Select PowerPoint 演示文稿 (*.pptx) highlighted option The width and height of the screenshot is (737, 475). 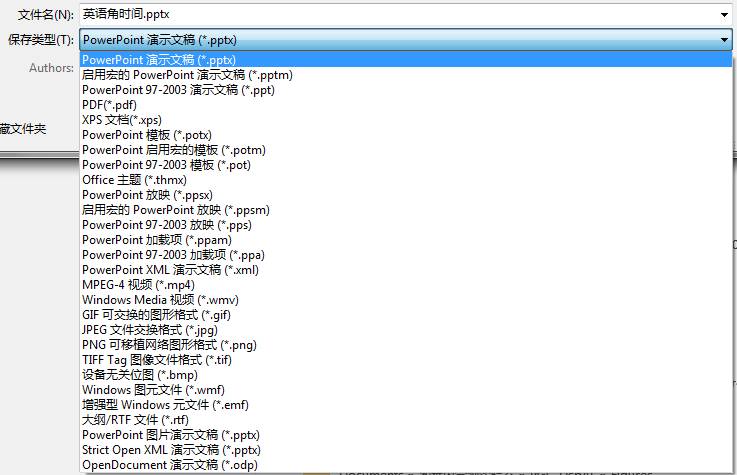click(406, 60)
